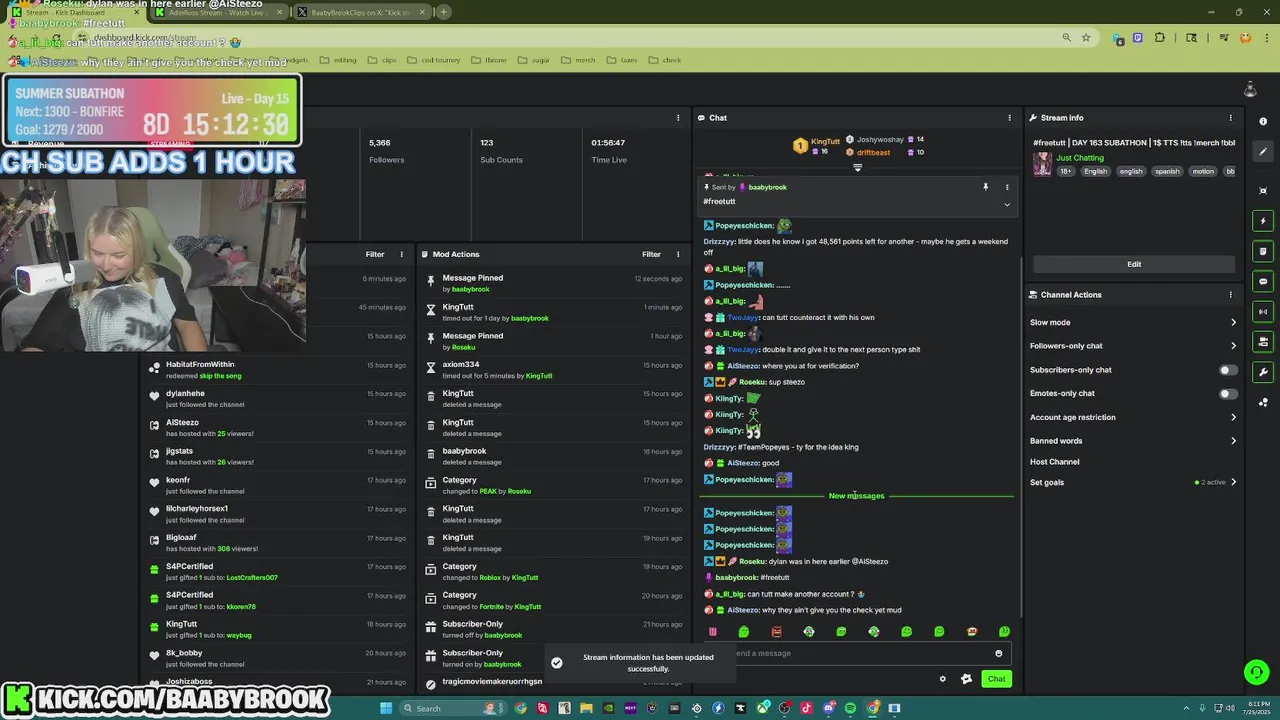Click the english stream tag
This screenshot has width=1280, height=720.
point(1131,171)
